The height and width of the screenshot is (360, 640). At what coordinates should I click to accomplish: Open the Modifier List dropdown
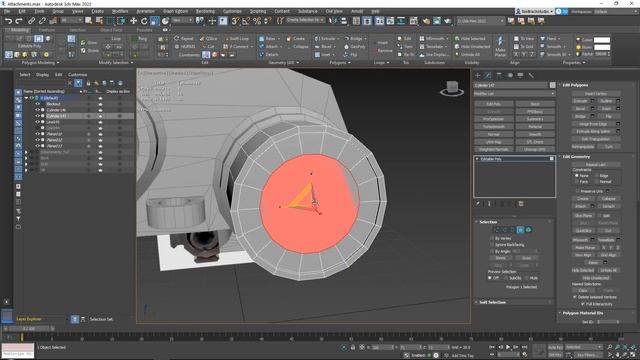515,93
